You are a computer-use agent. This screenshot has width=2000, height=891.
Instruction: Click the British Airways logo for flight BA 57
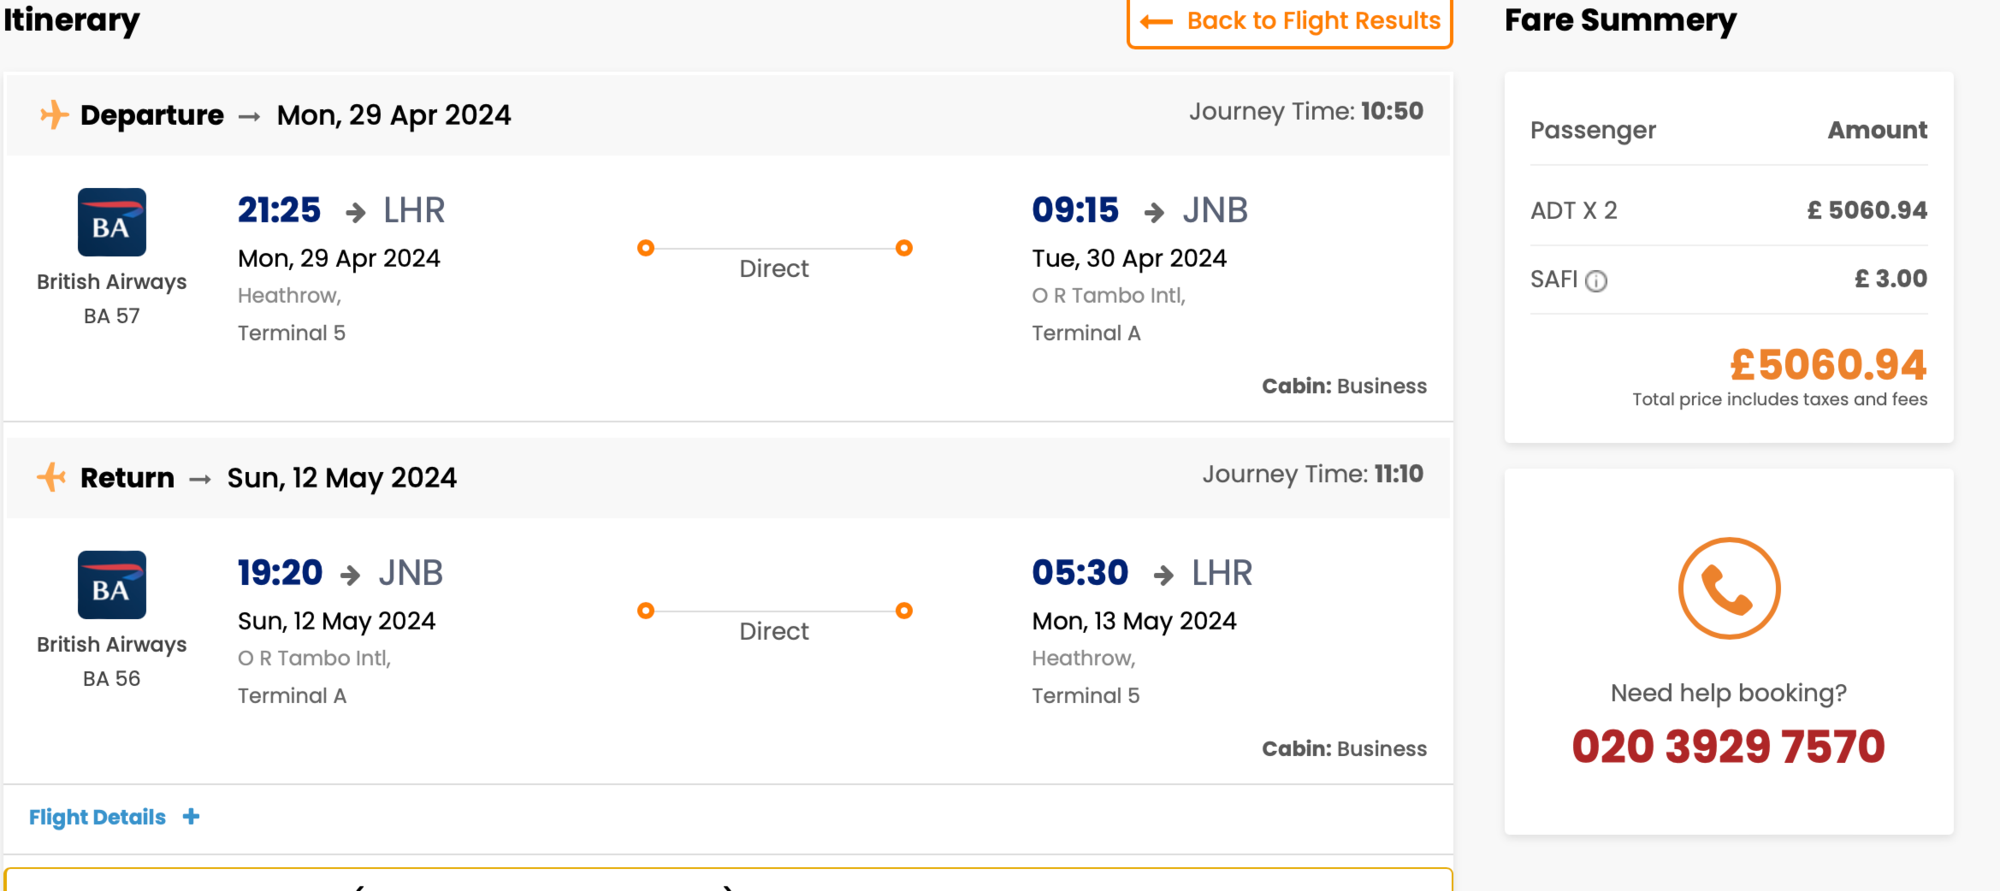(111, 222)
